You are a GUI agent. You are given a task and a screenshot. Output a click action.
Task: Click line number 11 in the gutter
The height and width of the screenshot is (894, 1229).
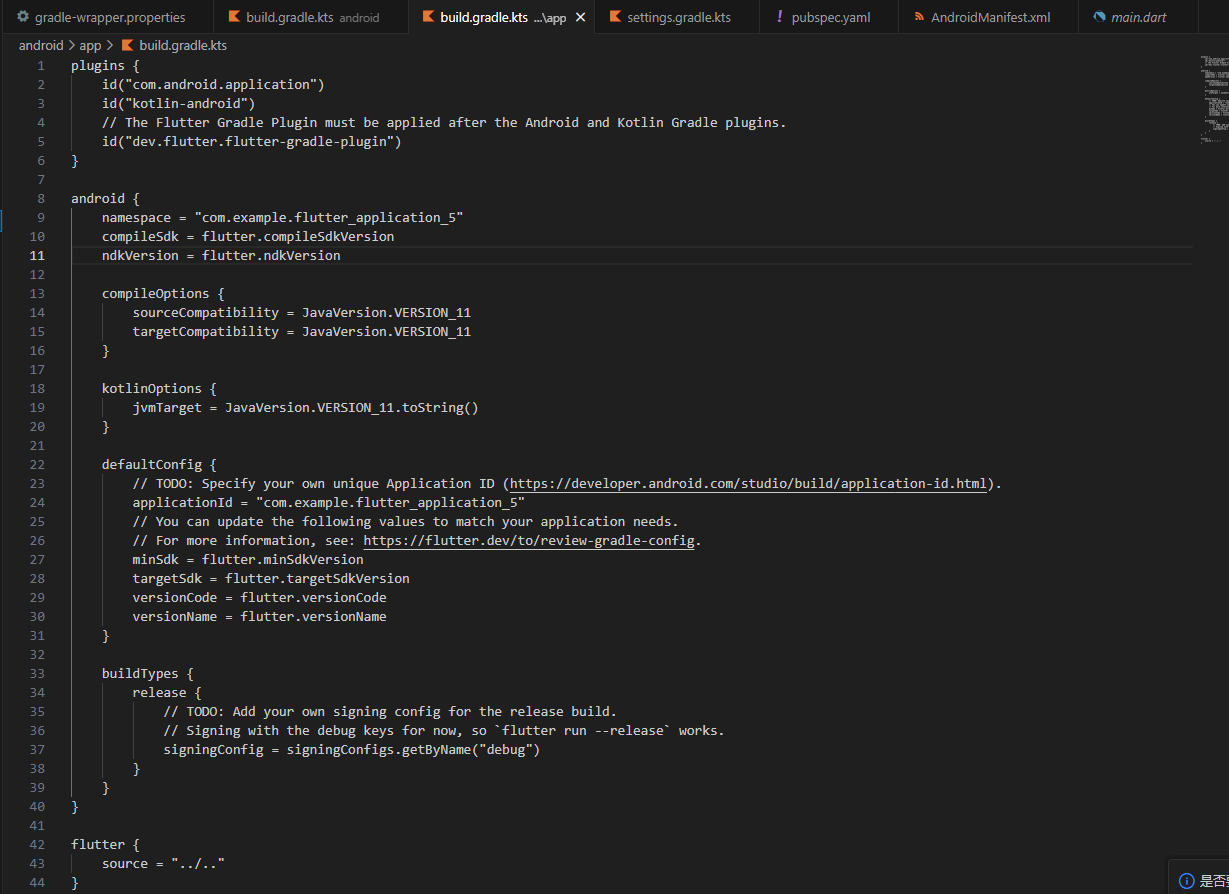(x=37, y=256)
